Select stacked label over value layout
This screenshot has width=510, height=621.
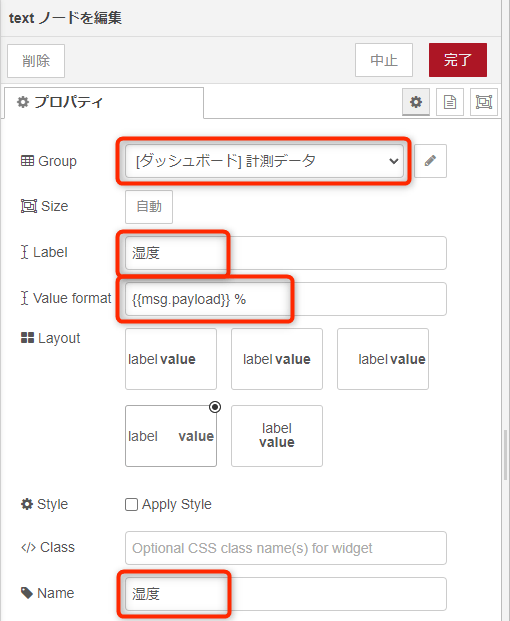[277, 436]
